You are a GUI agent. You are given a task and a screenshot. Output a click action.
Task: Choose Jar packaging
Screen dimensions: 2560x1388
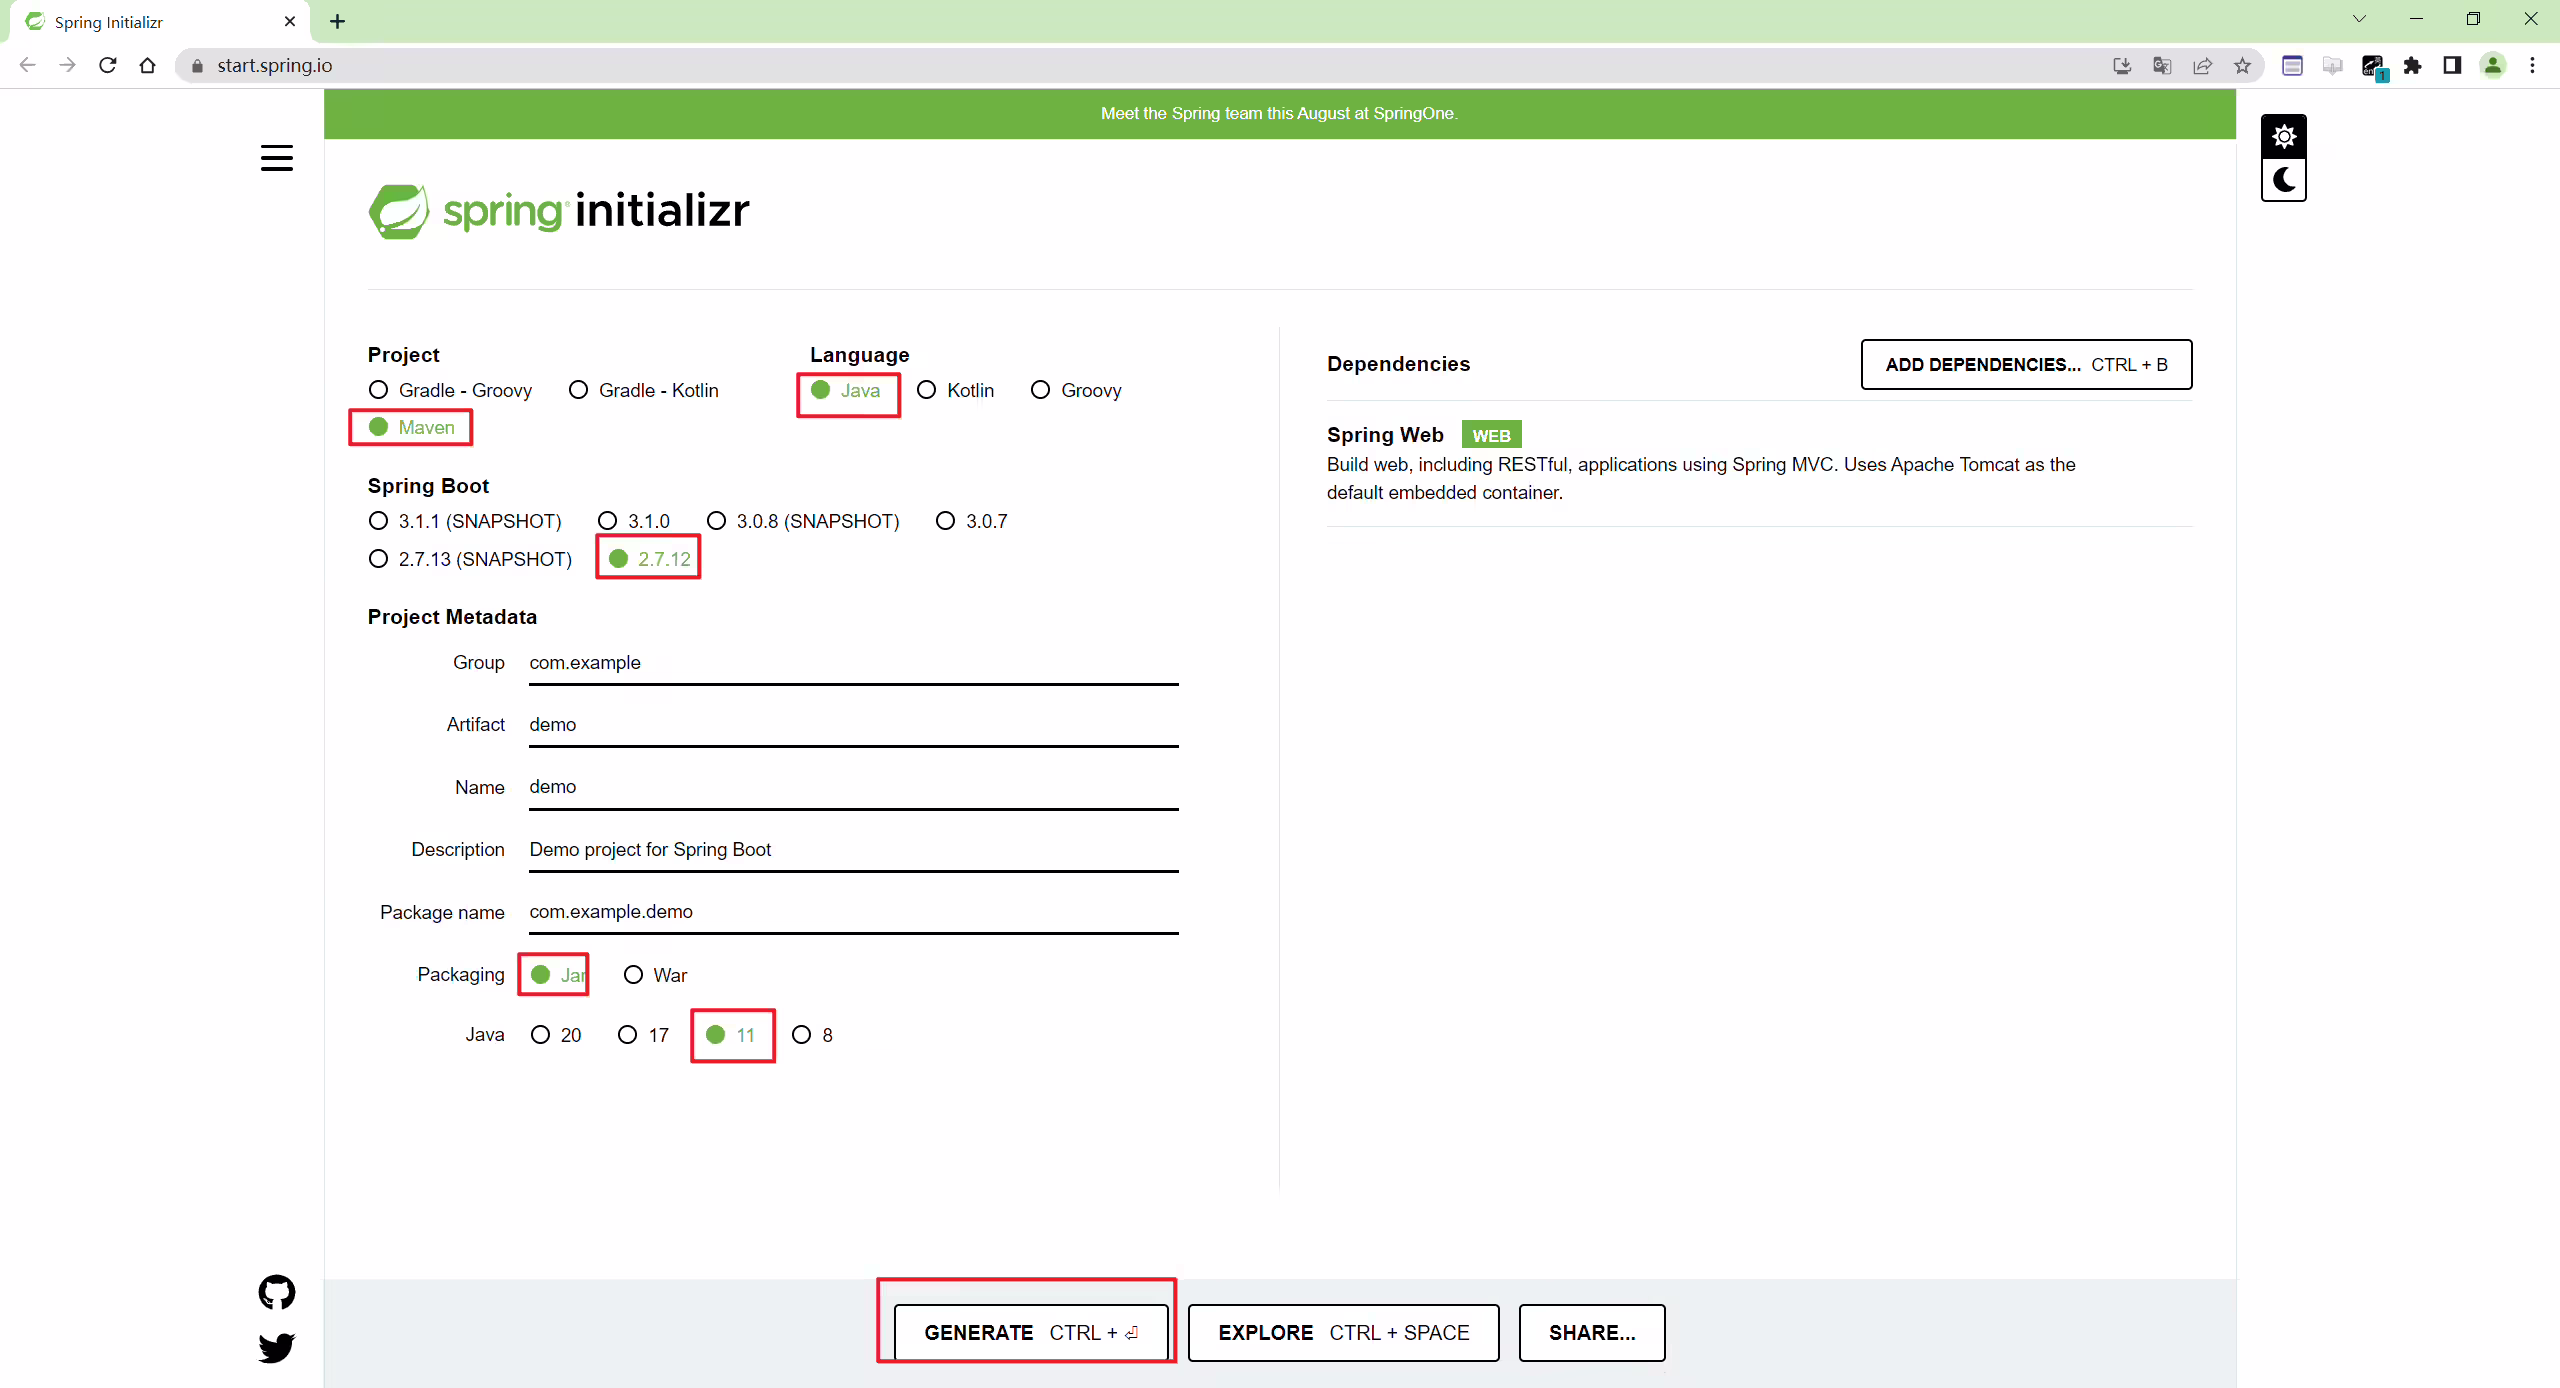click(558, 975)
